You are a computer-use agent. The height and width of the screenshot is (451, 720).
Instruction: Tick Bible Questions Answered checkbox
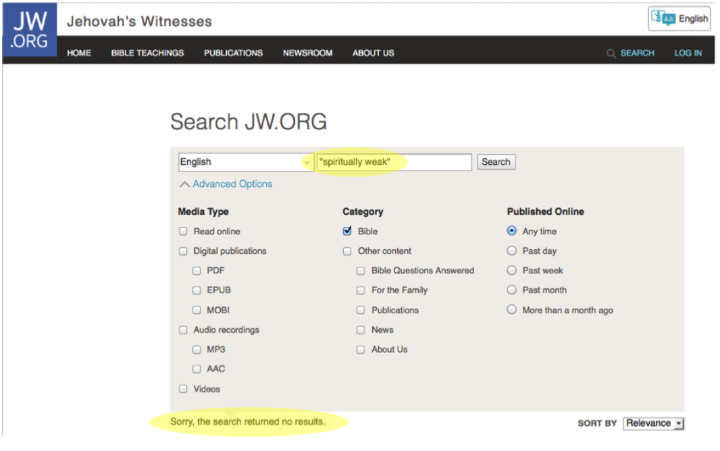[x=361, y=271]
